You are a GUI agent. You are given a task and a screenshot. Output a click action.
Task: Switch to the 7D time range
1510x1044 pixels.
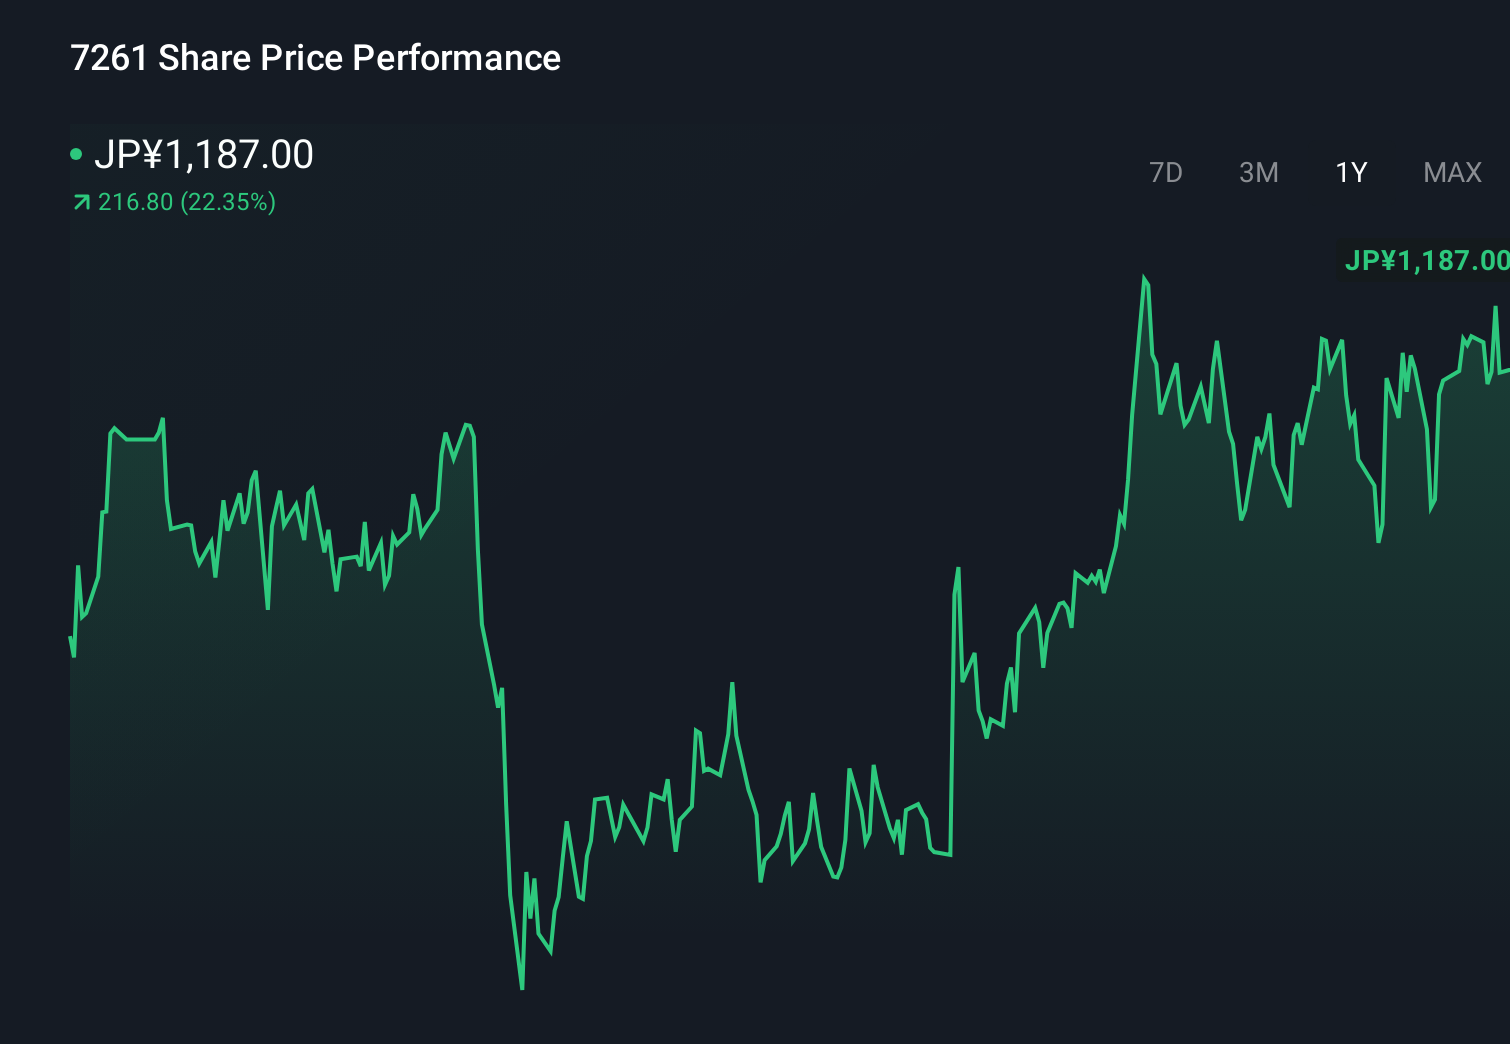tap(1167, 172)
